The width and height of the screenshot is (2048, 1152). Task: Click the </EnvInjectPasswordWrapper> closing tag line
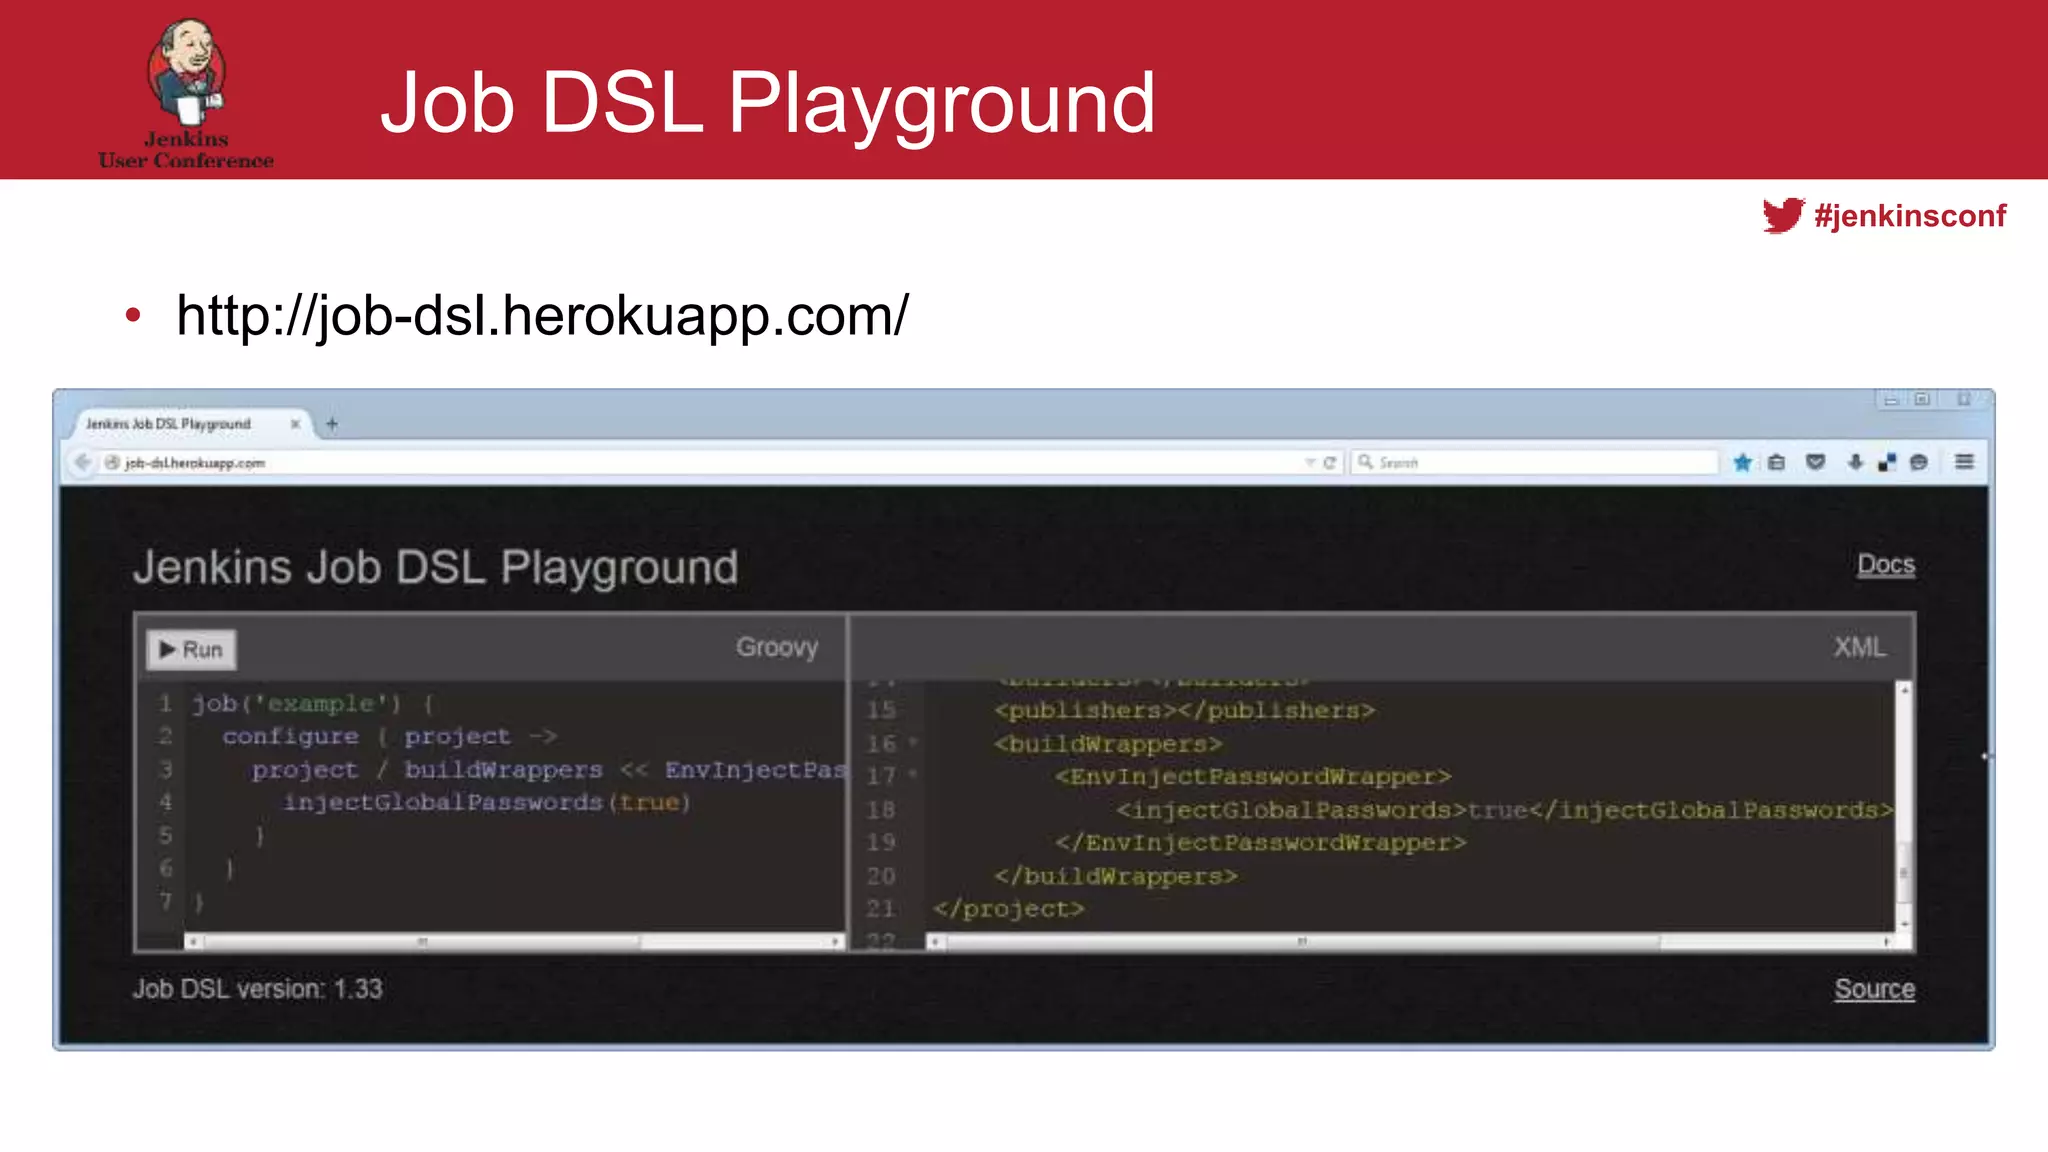1260,843
